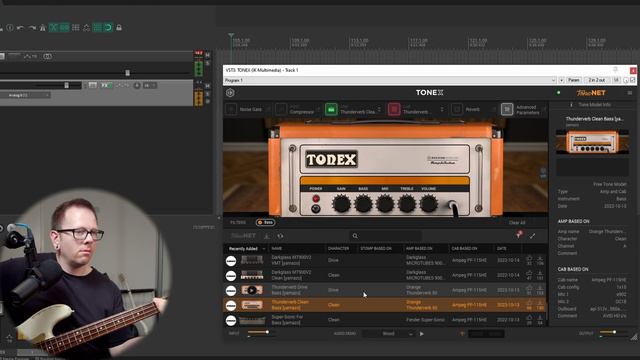Click the amp thumbnail in Tone Model Info
This screenshot has height=360, width=640.
[592, 141]
